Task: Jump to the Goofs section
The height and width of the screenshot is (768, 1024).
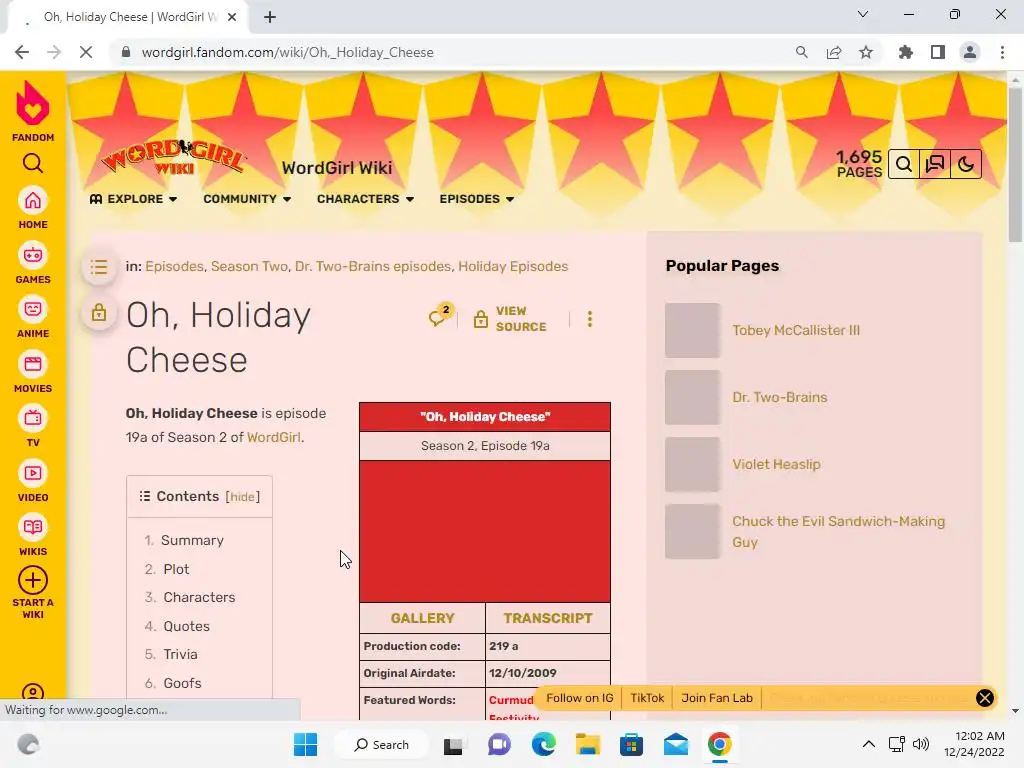Action: click(x=182, y=683)
